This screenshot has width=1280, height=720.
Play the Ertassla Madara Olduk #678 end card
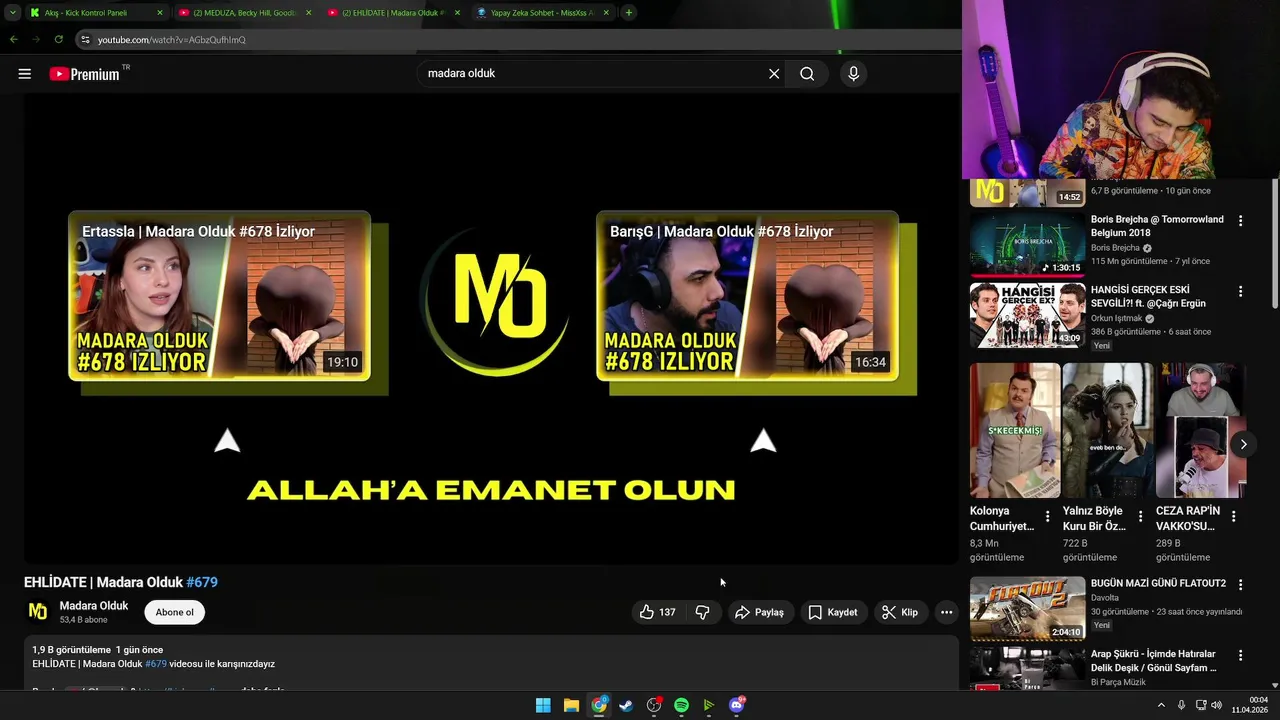tap(219, 296)
